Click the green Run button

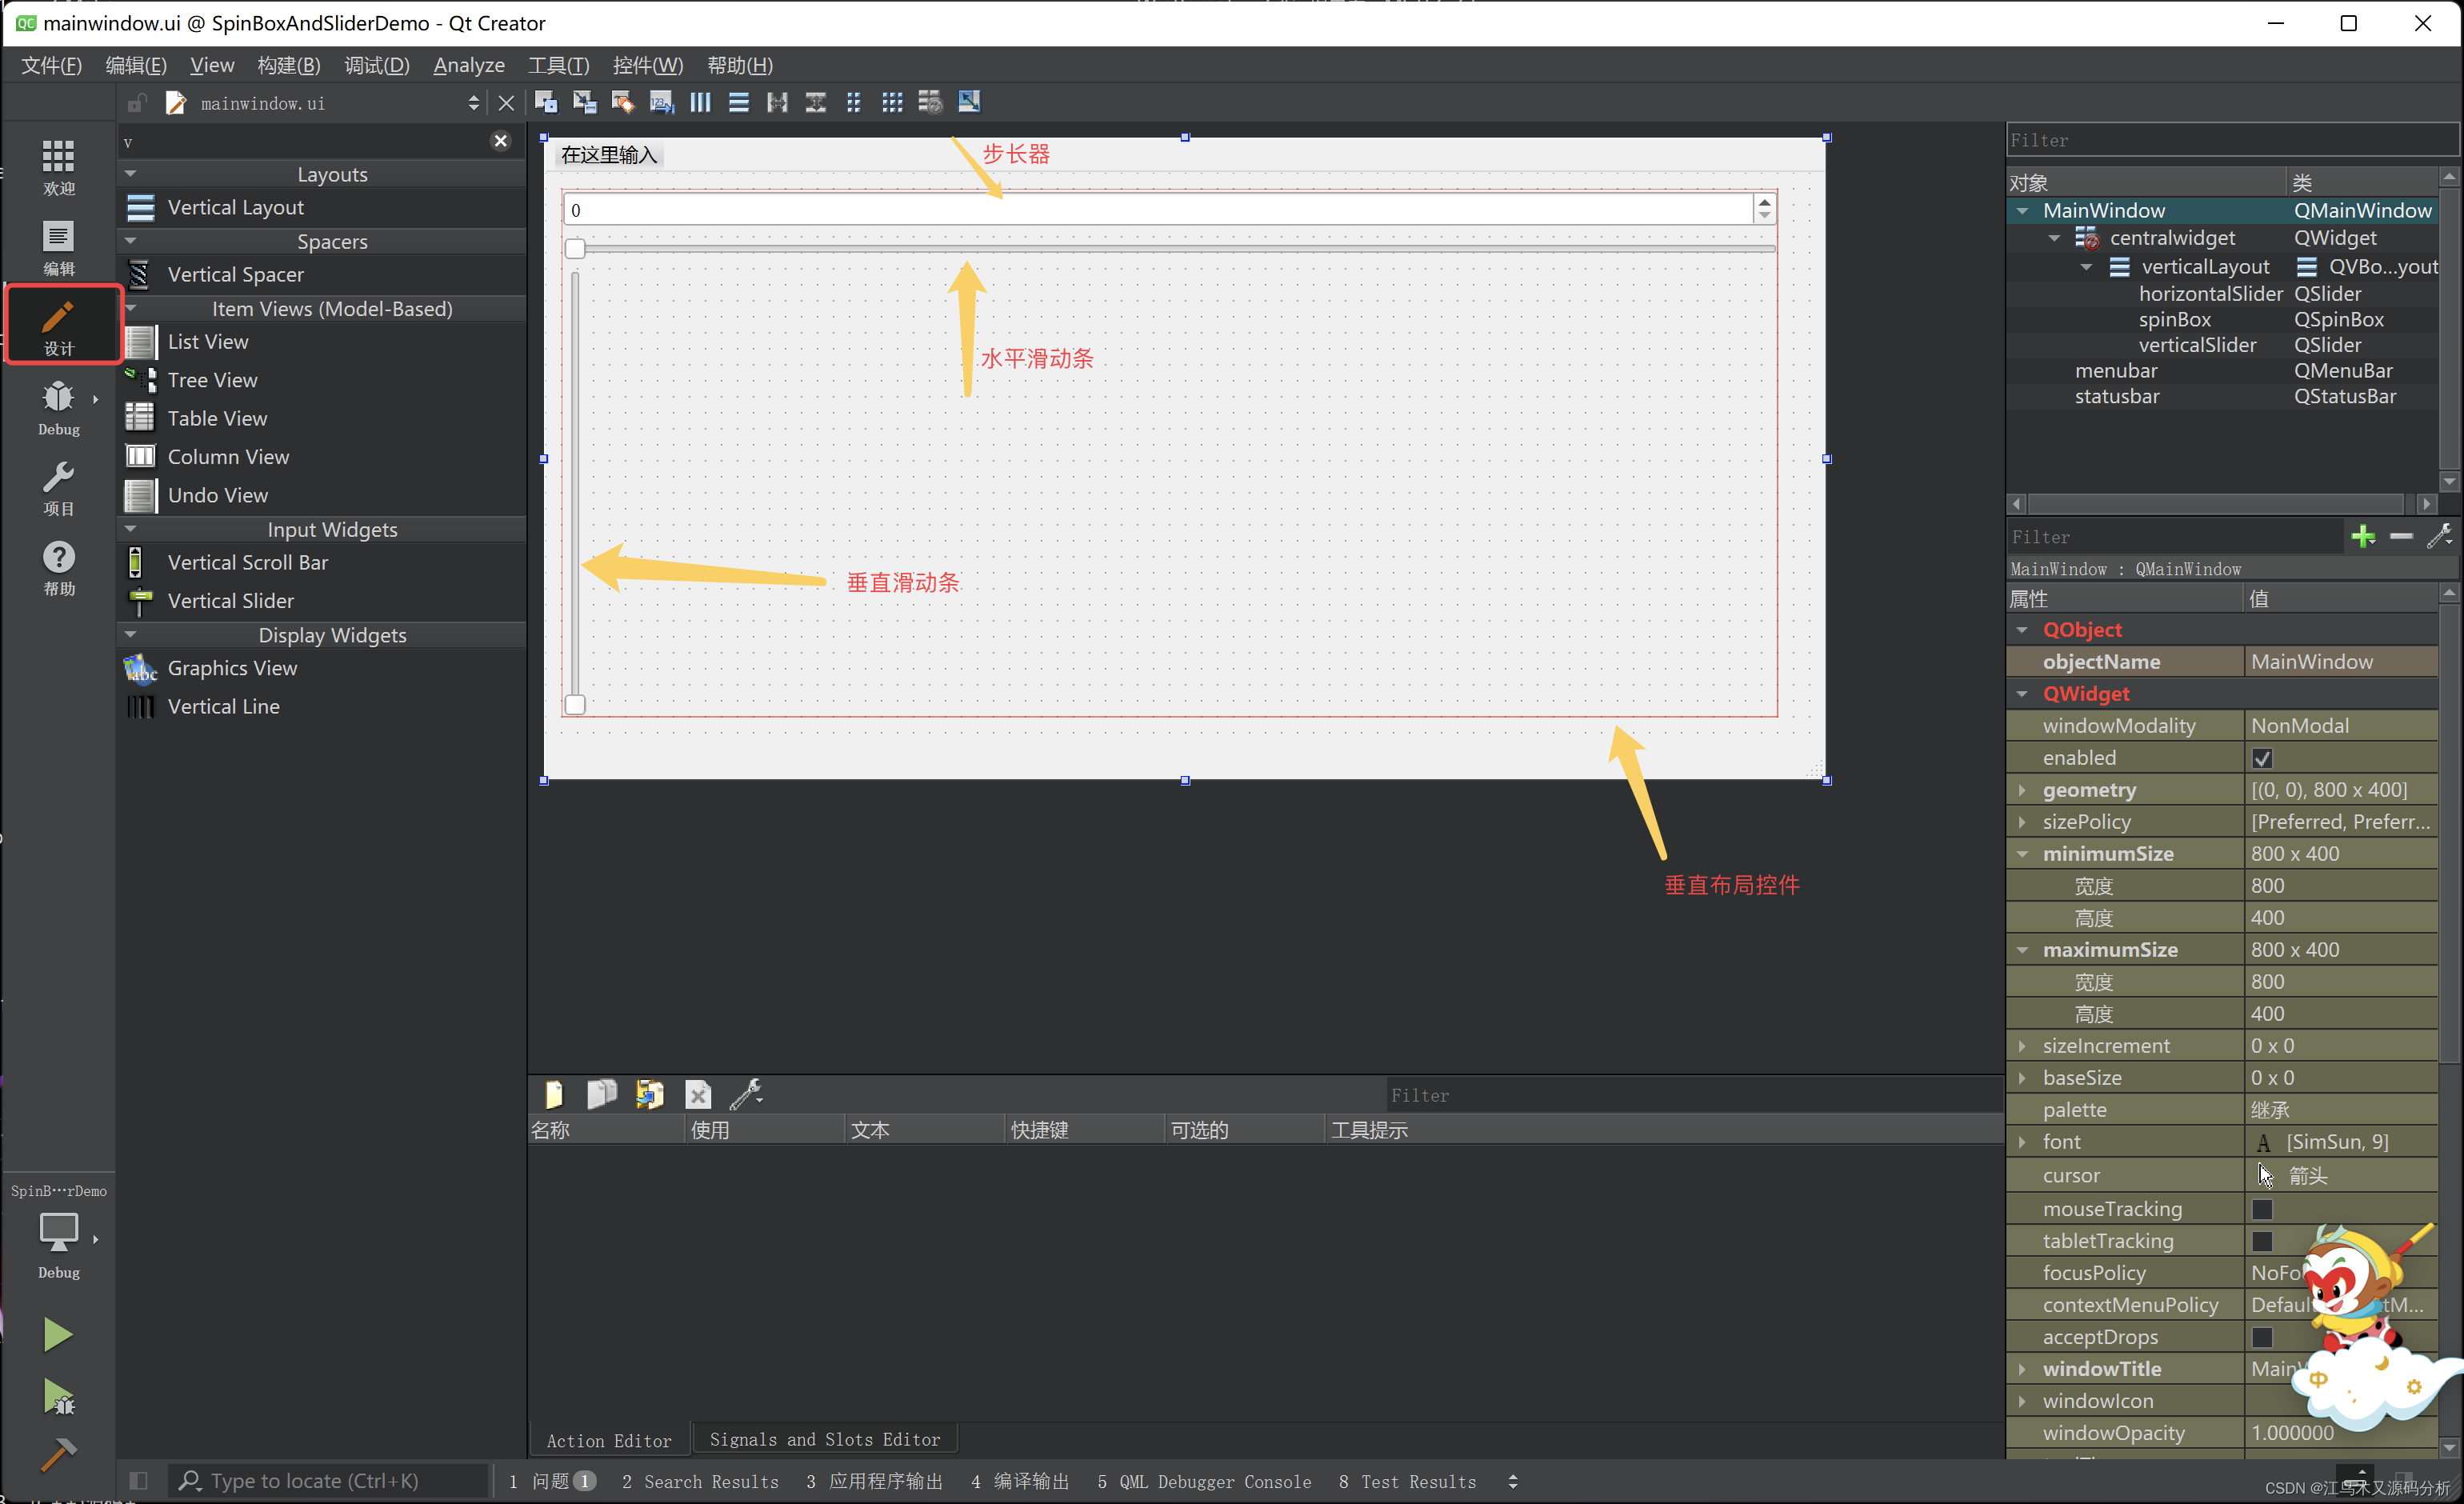click(57, 1334)
